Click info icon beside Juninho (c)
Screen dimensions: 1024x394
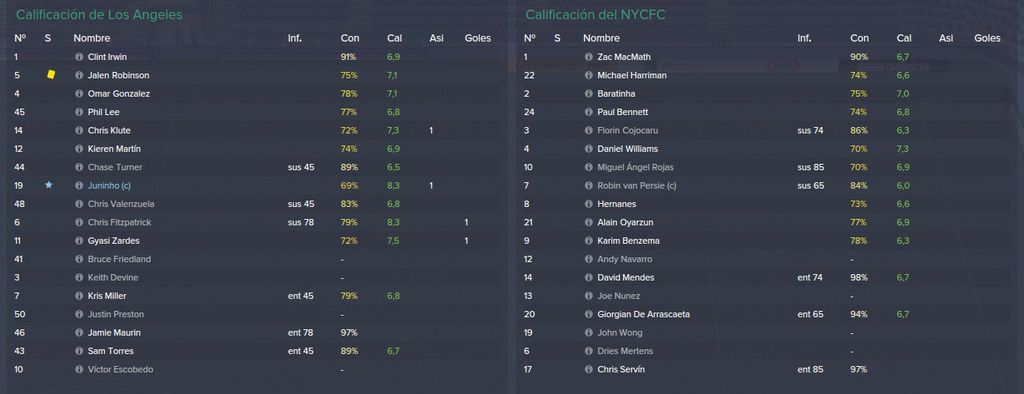79,186
